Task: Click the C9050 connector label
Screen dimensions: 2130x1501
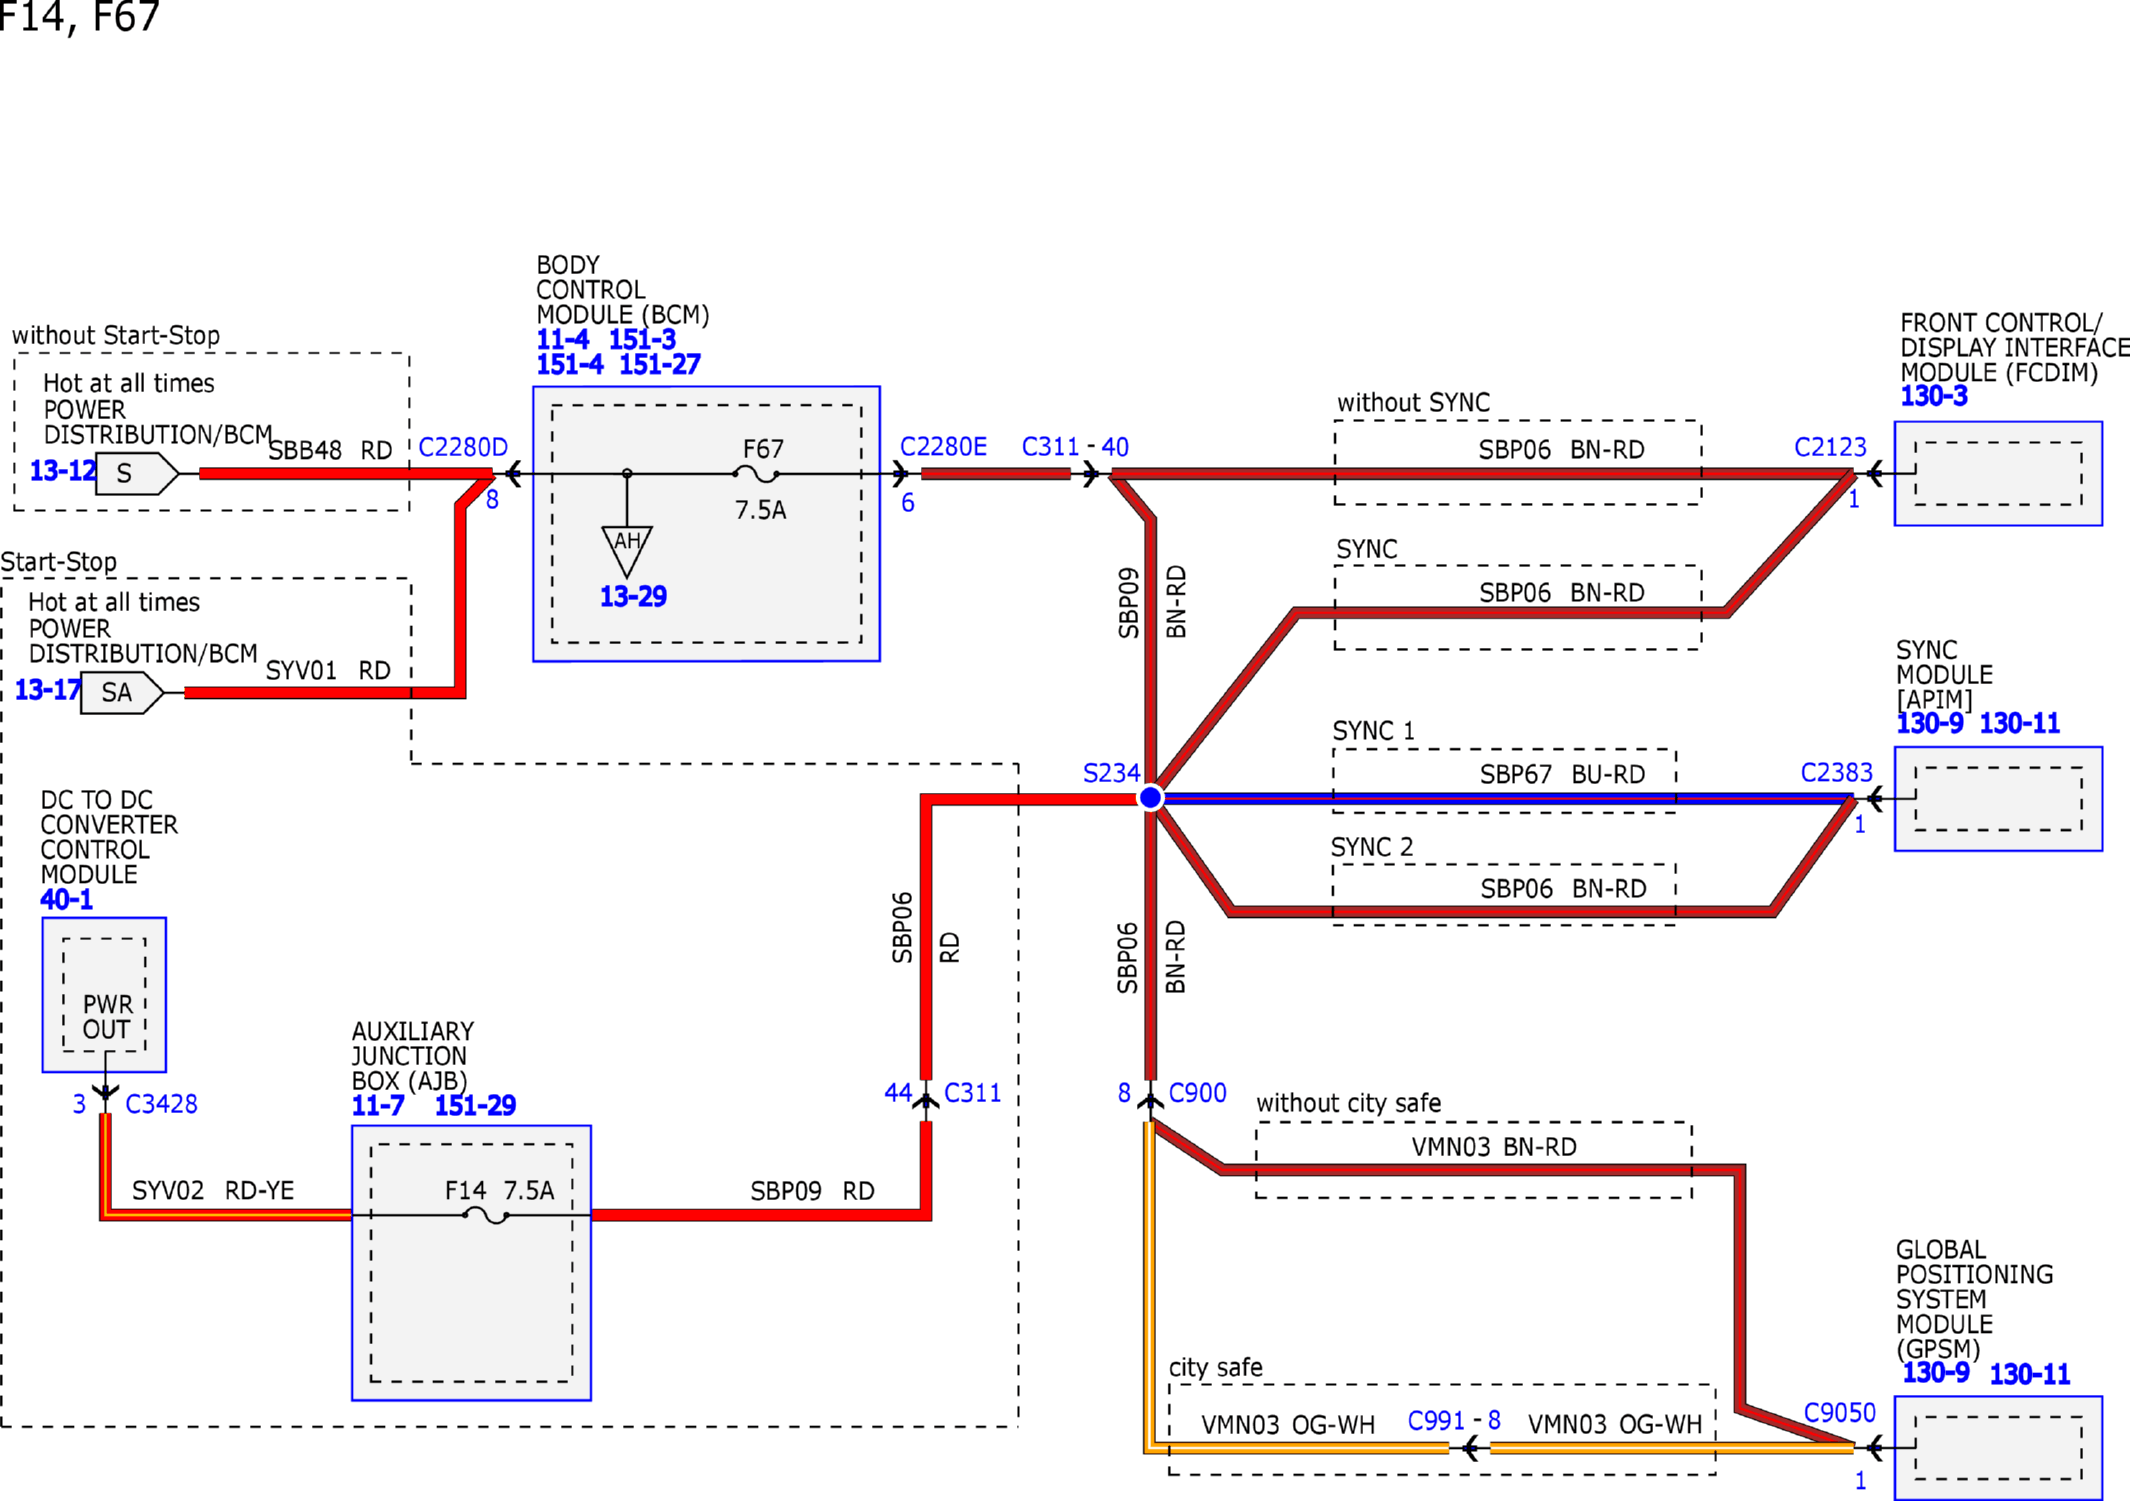Action: pyautogui.click(x=1839, y=1413)
